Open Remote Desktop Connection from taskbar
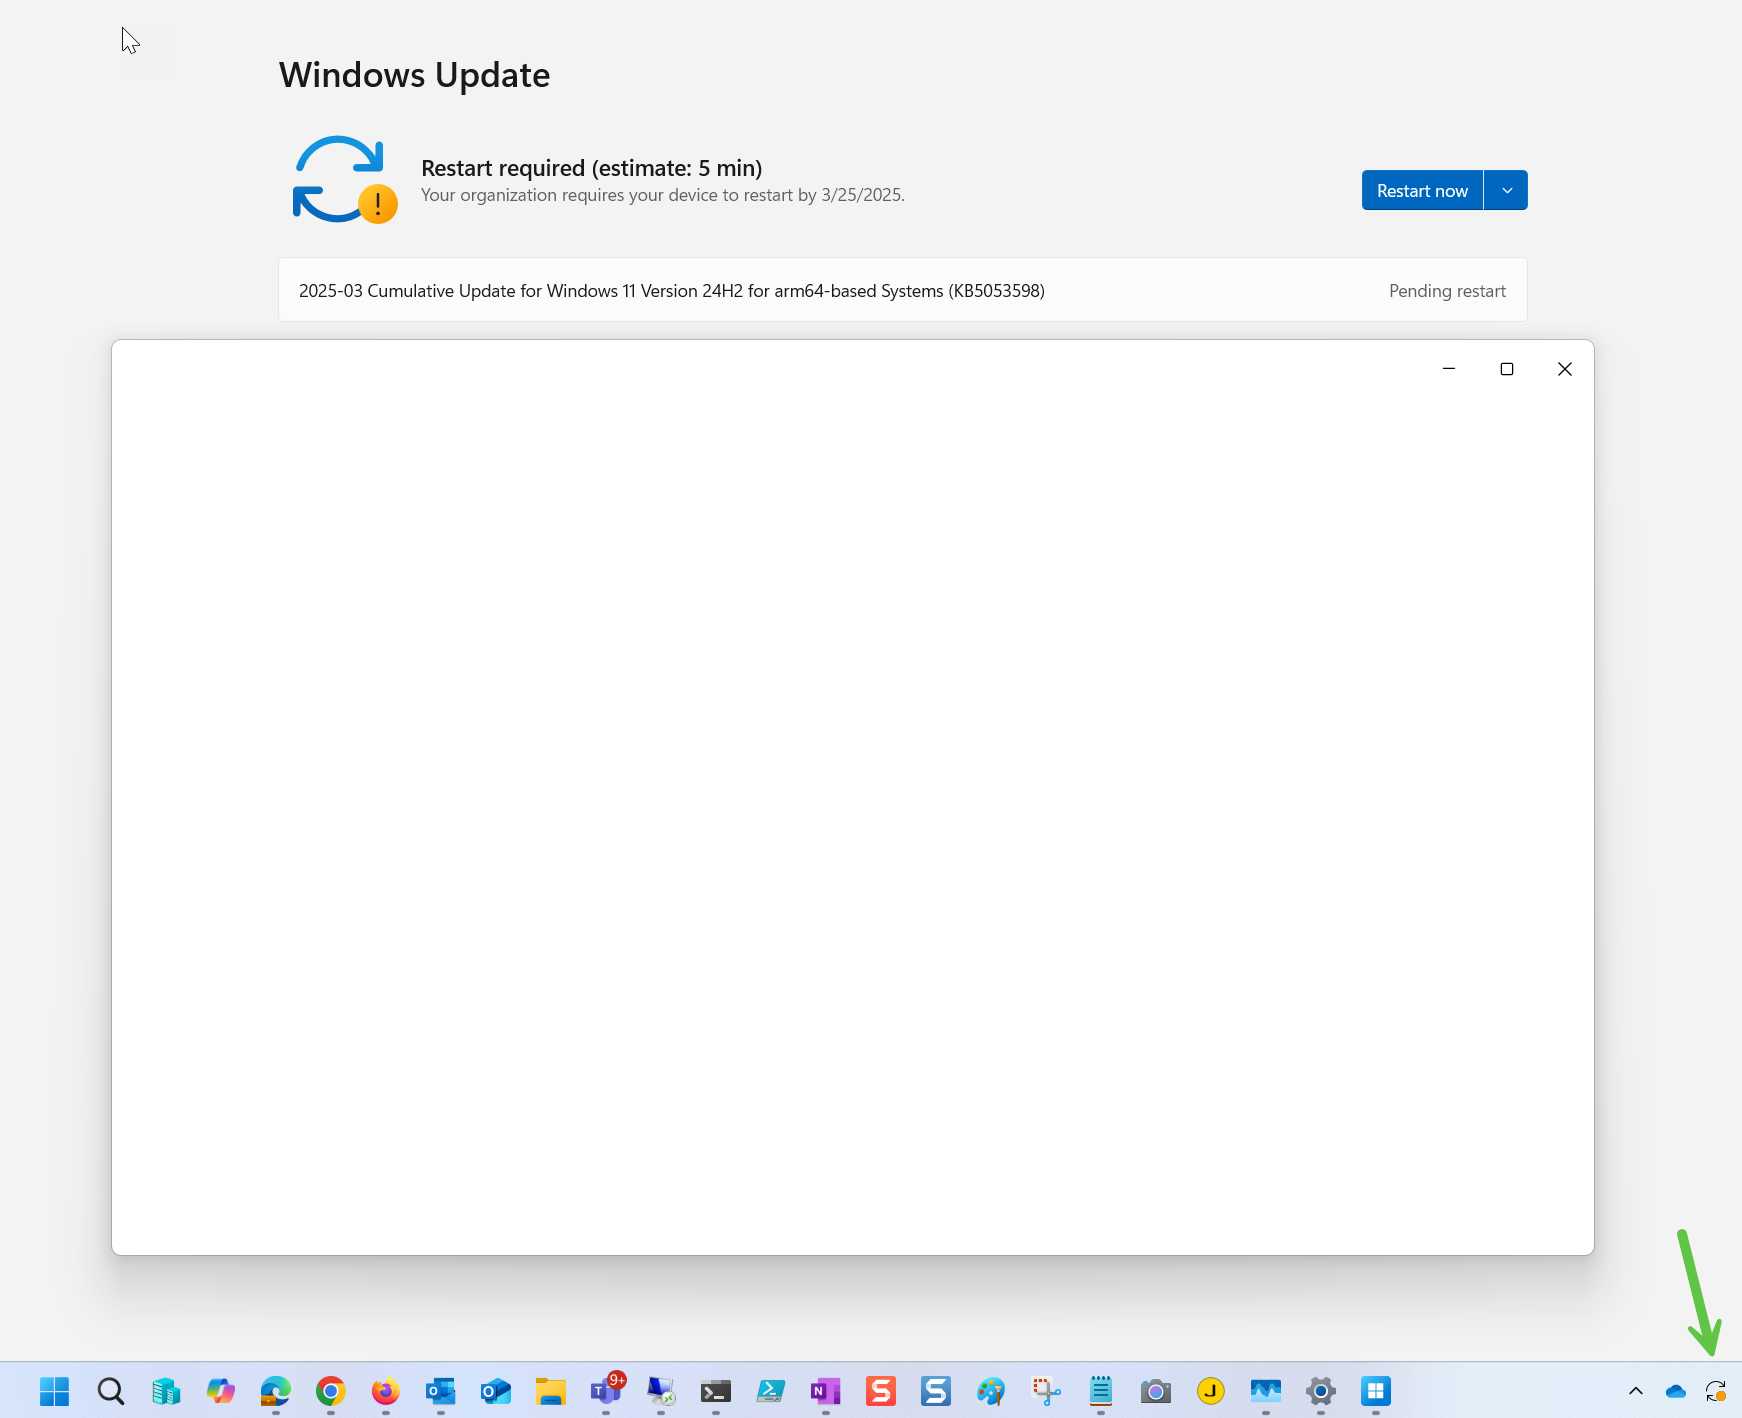The image size is (1742, 1418). pos(661,1391)
